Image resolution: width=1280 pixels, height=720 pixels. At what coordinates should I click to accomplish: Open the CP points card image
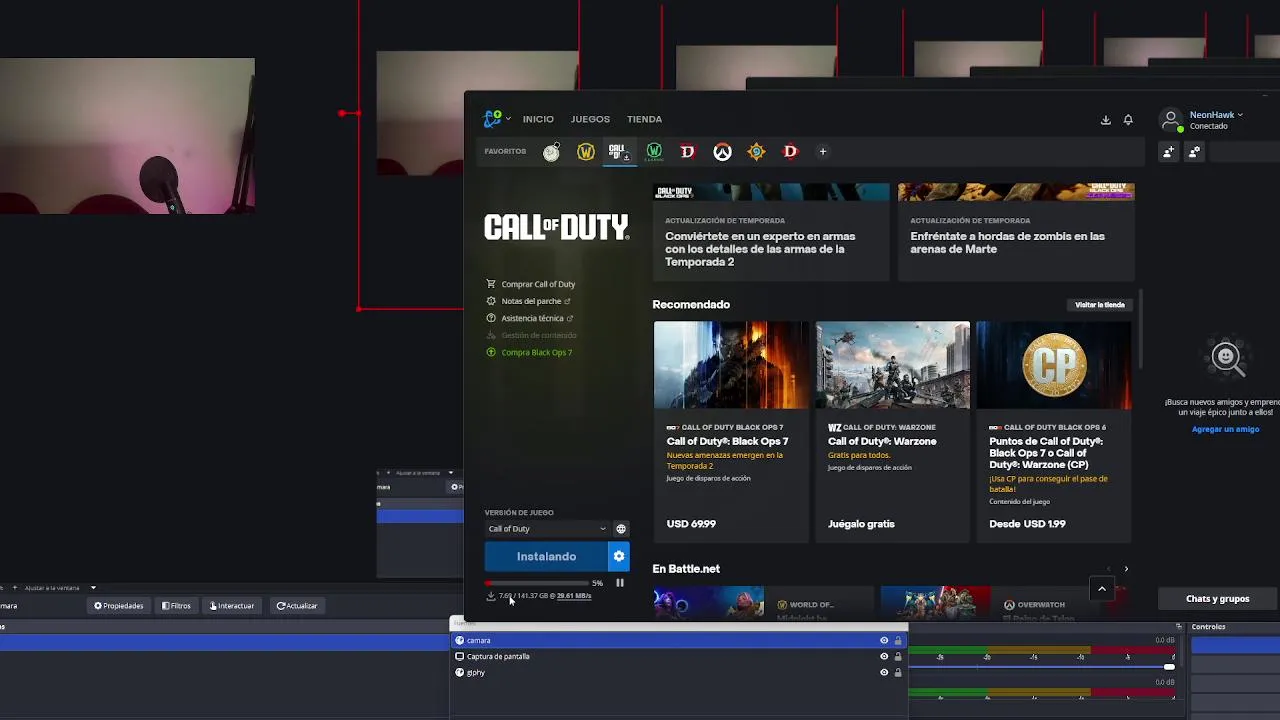click(x=1054, y=365)
